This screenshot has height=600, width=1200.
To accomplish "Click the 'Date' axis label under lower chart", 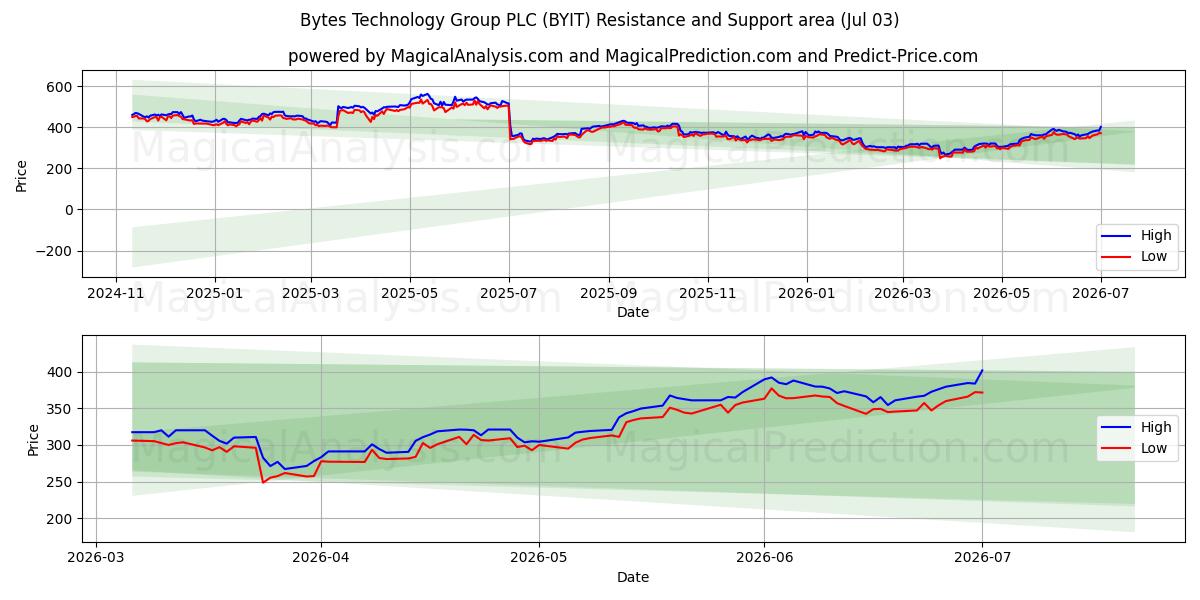I will point(633,577).
